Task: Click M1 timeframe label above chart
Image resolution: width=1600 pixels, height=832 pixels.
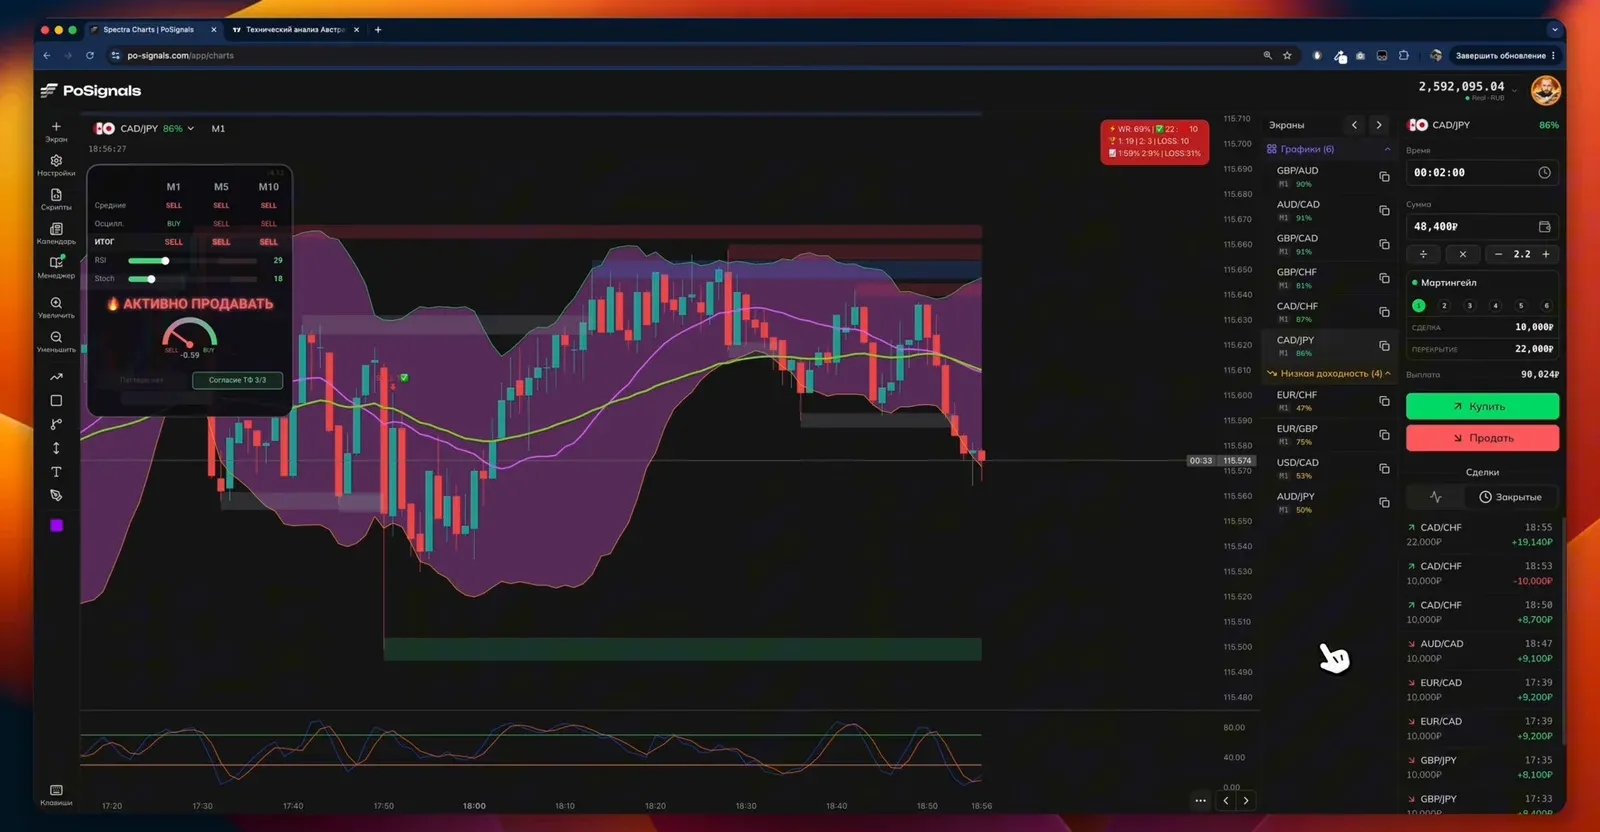Action: coord(218,129)
